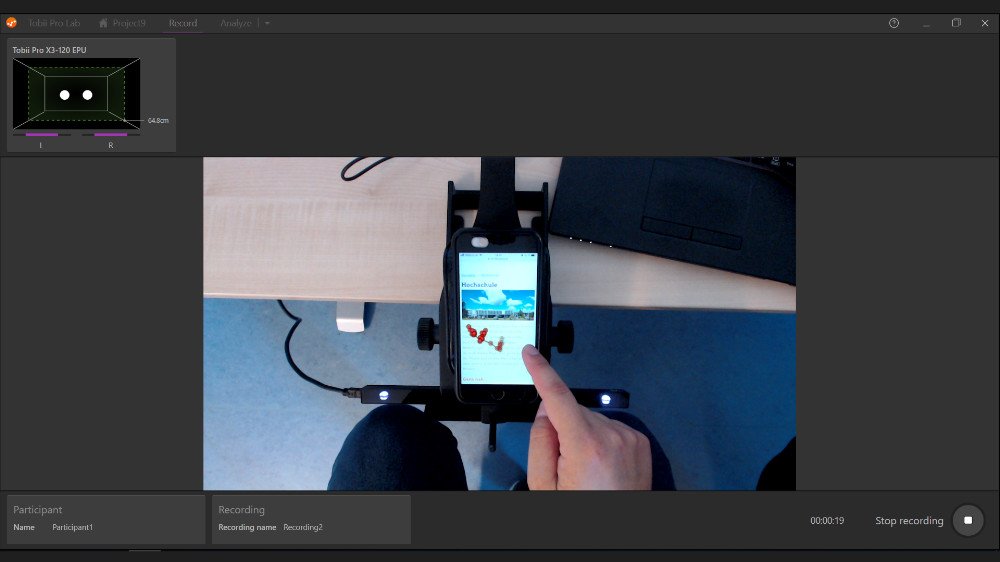Close the Tobii Pro Lab window
Viewport: 1000px width, 562px height.
pyautogui.click(x=985, y=23)
